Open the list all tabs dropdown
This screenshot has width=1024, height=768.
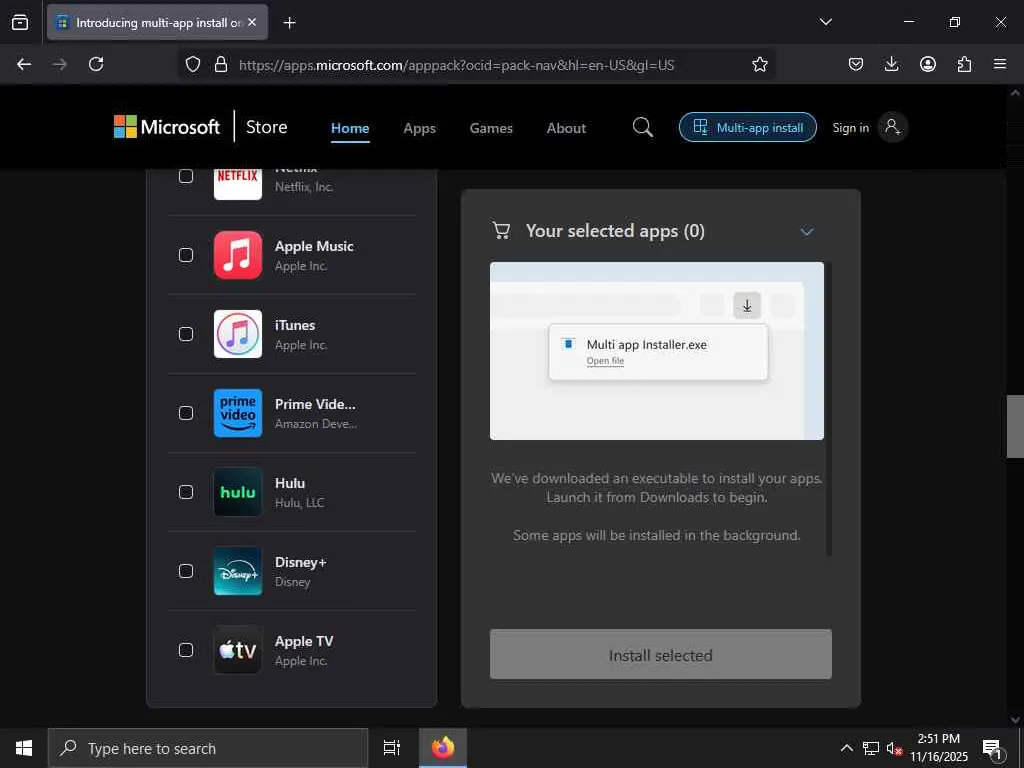click(825, 22)
